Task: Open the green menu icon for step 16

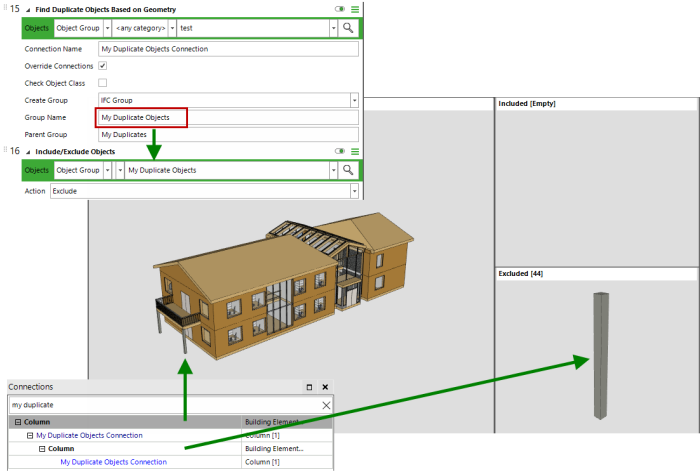Action: point(355,152)
